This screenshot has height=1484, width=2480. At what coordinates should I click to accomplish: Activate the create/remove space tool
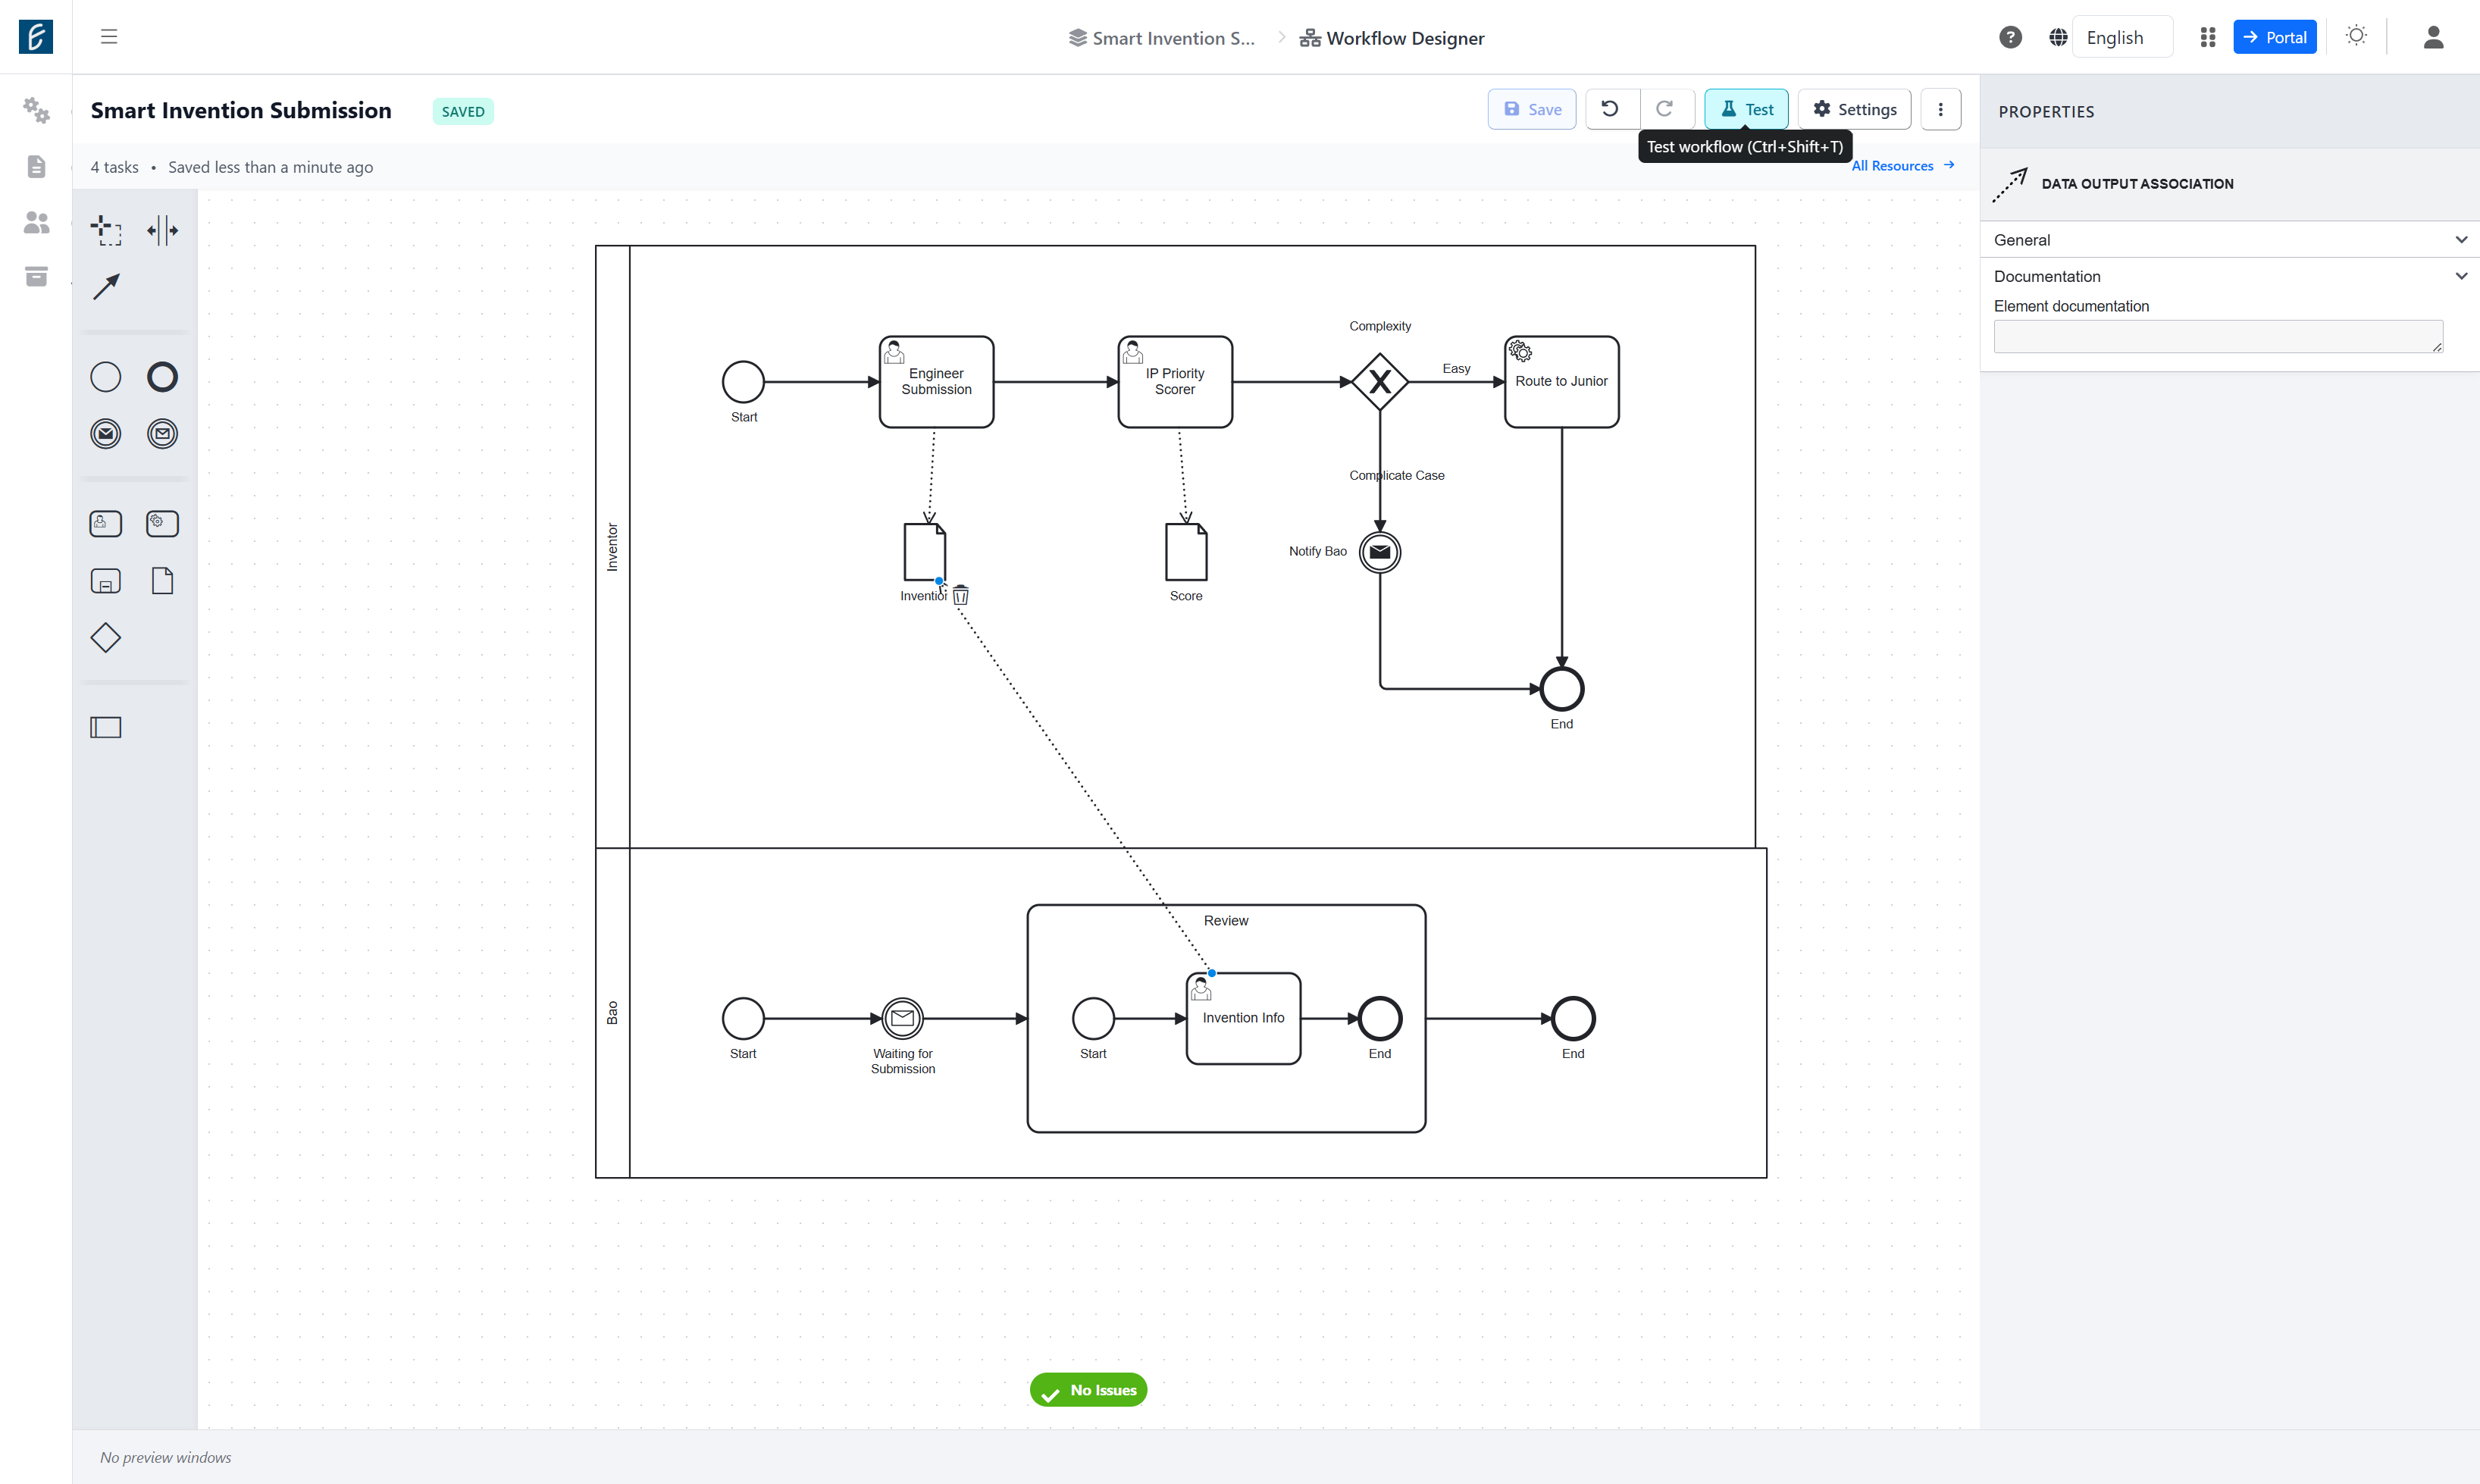(x=162, y=230)
